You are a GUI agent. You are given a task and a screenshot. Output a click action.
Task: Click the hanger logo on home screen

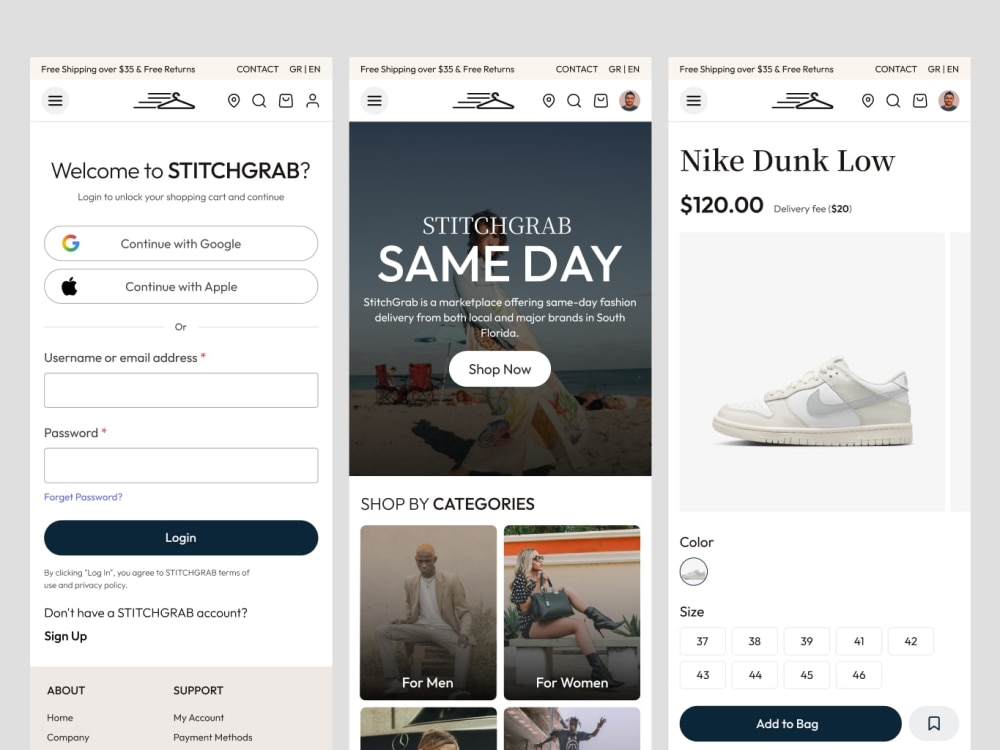483,101
